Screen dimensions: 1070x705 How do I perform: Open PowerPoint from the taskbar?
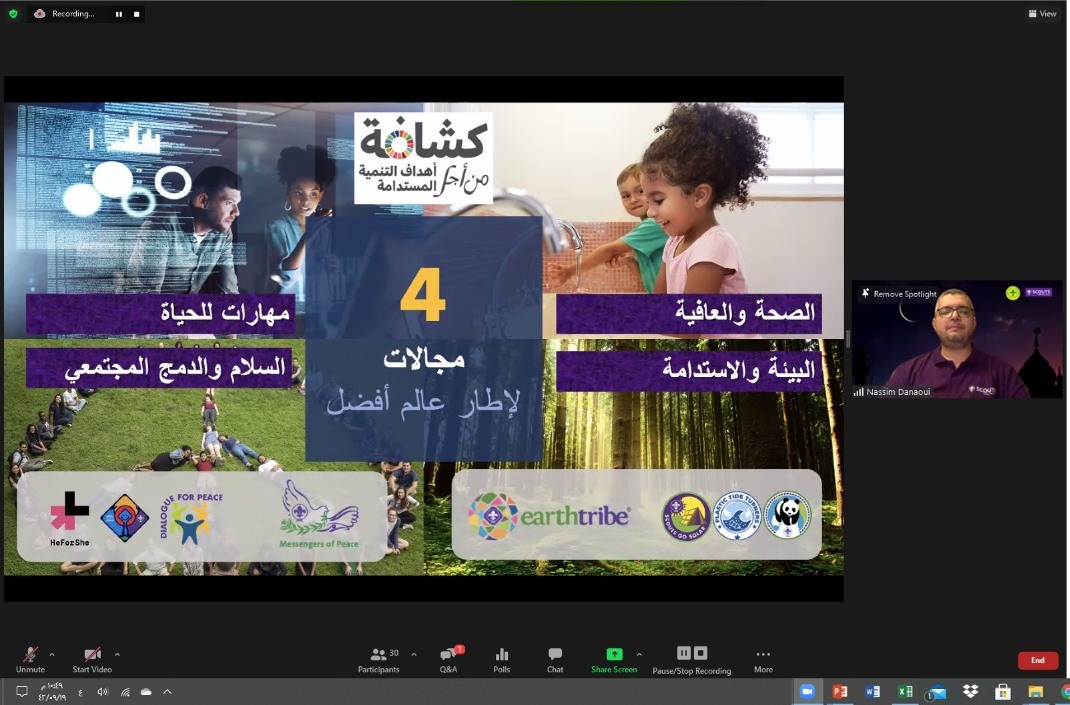click(840, 691)
